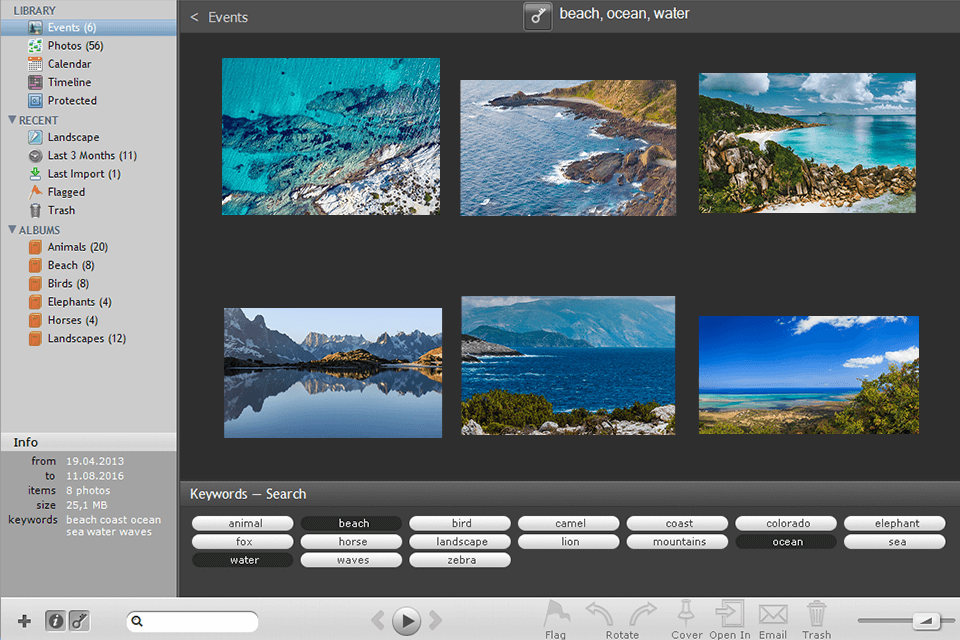Open Last Import icon with green arrow
Screen dimensions: 960x640
(x=36, y=174)
